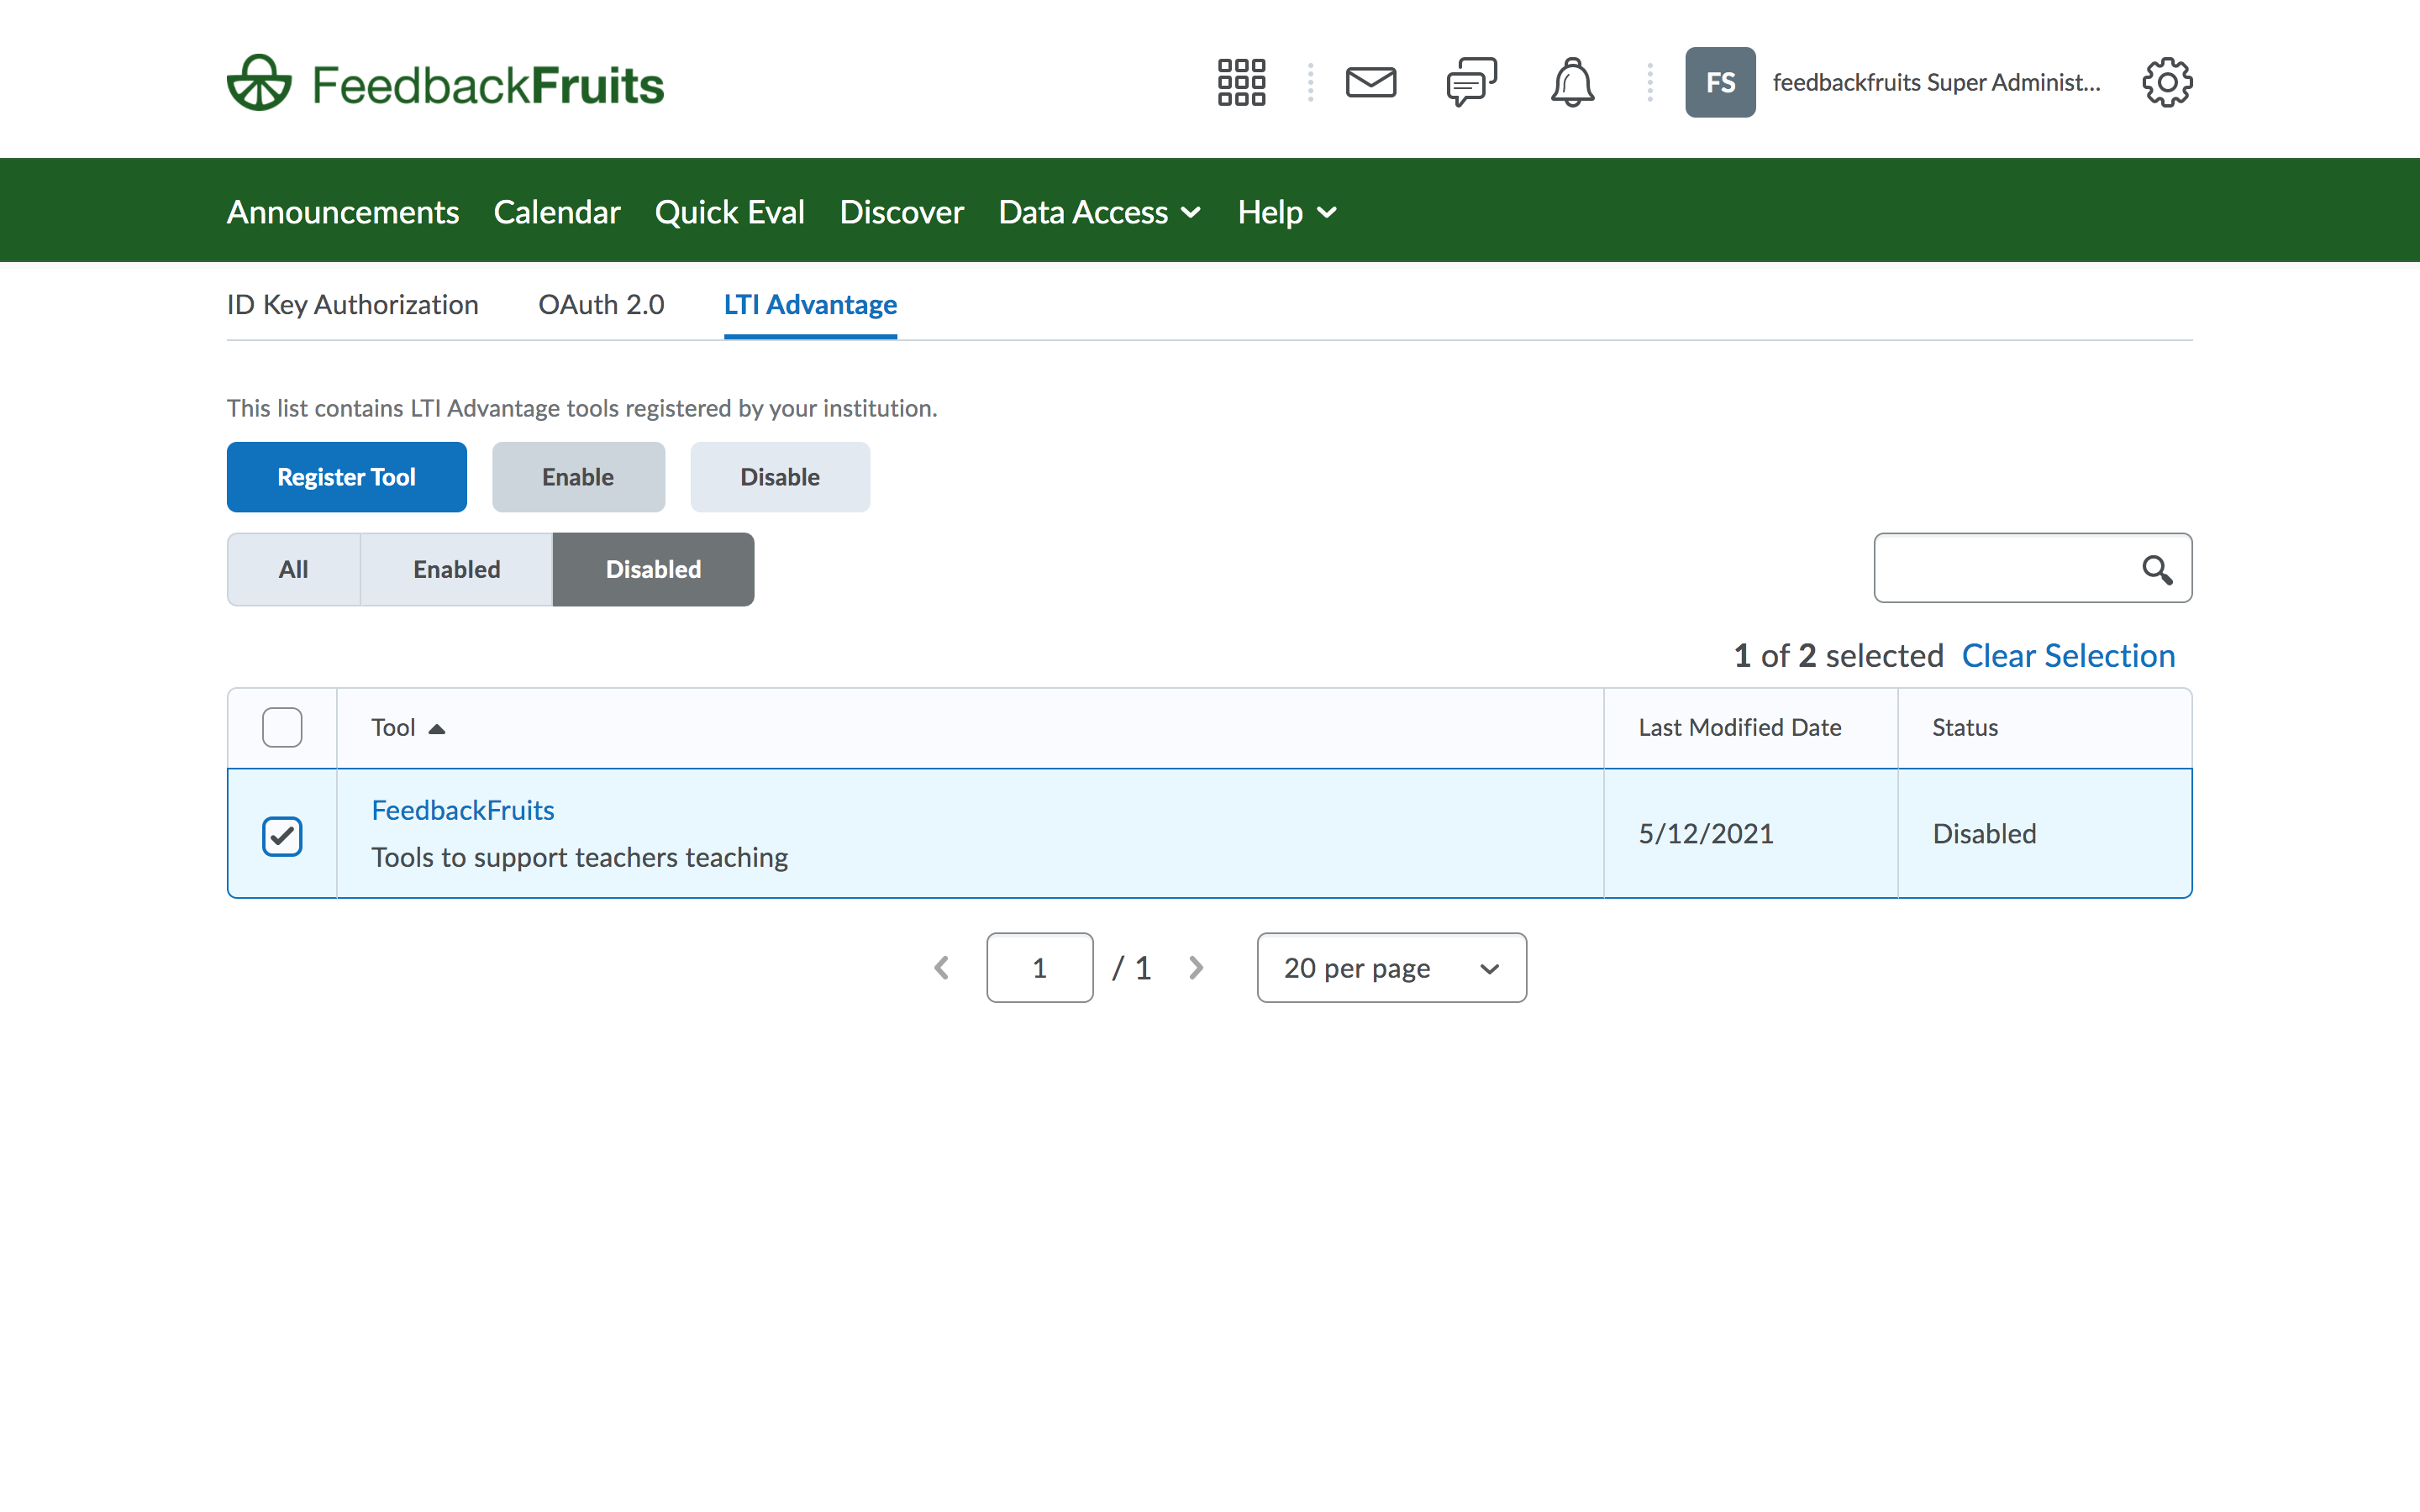The height and width of the screenshot is (1512, 2420).
Task: Open the course selector grid icon
Action: [1241, 82]
